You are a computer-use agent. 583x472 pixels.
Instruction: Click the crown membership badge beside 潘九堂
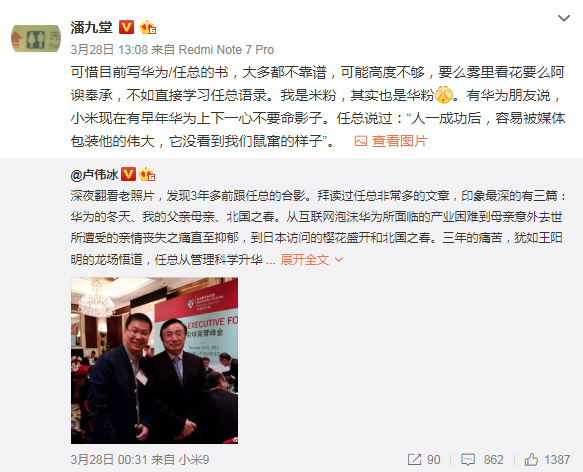coord(148,27)
